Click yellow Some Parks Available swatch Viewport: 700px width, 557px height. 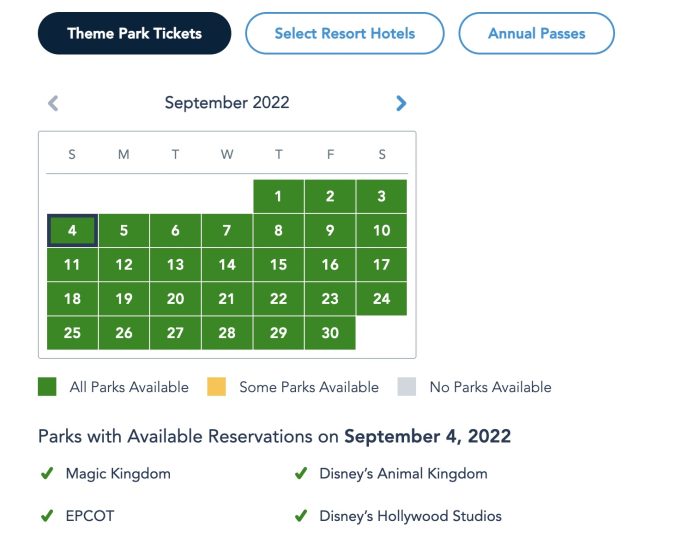(x=216, y=387)
